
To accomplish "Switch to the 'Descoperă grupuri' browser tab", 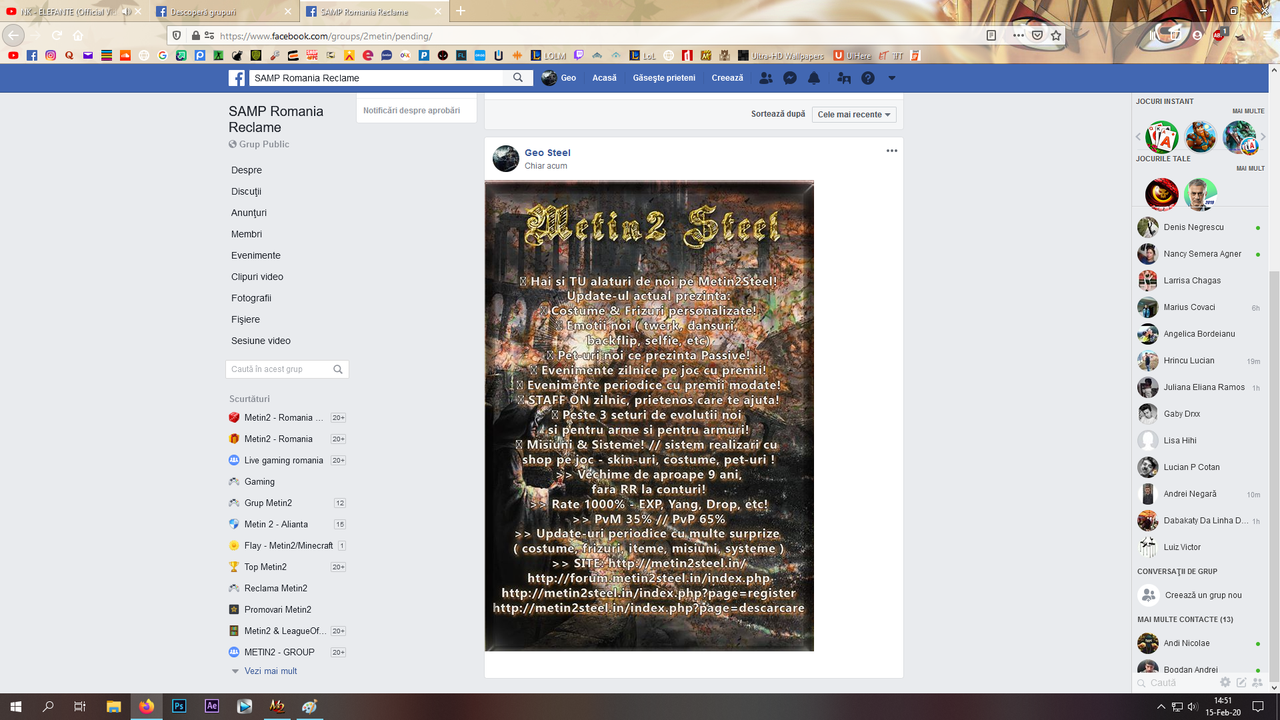I will coord(225,11).
